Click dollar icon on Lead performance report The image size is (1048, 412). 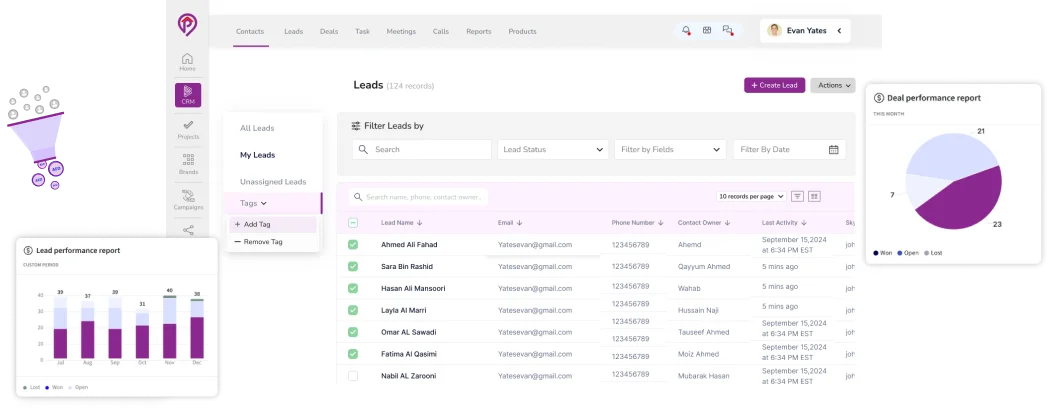click(x=28, y=250)
